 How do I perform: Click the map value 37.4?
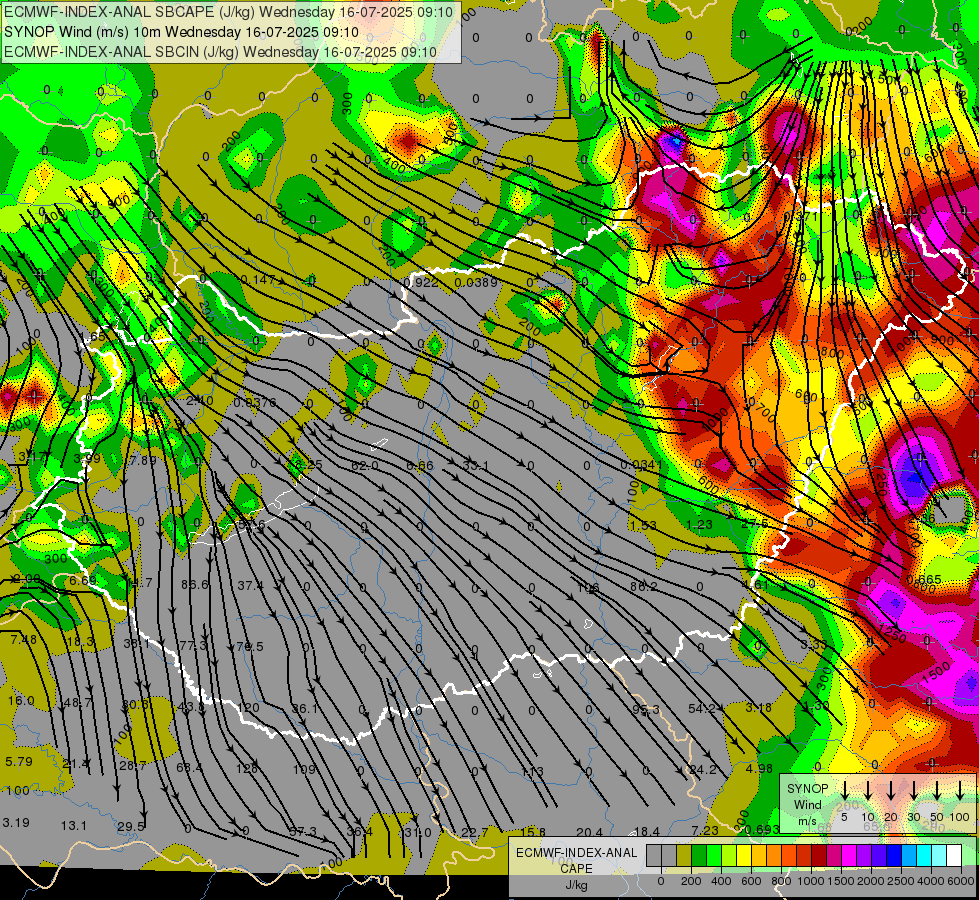[250, 585]
